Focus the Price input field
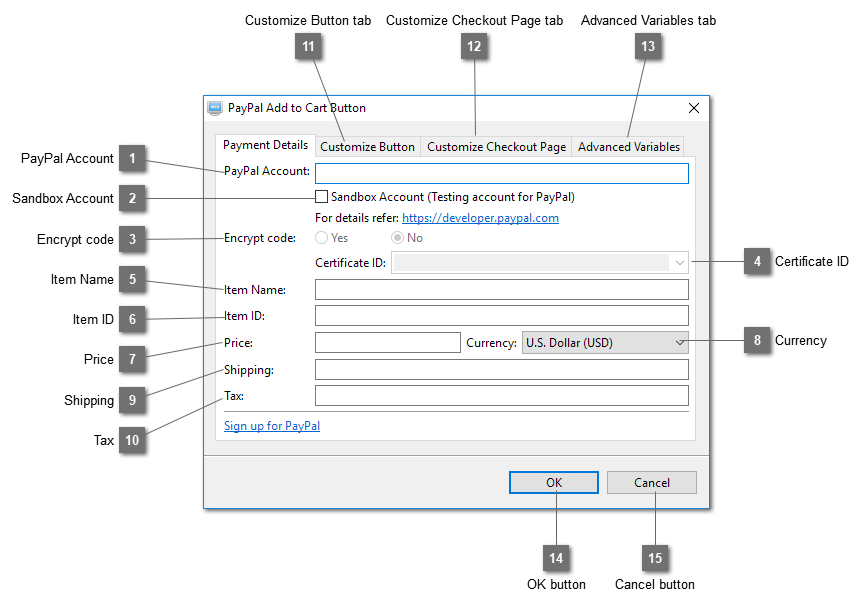This screenshot has height=608, width=865. point(387,343)
